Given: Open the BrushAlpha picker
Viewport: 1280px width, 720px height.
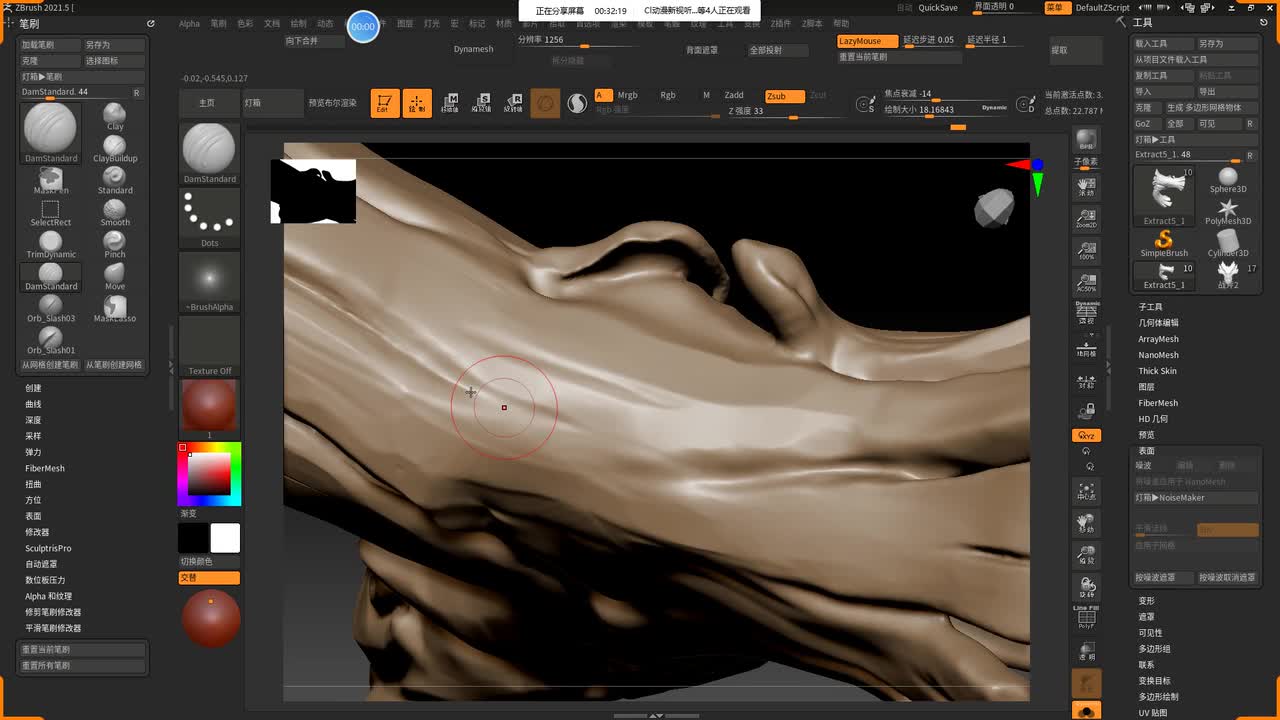Looking at the screenshot, I should coord(209,282).
